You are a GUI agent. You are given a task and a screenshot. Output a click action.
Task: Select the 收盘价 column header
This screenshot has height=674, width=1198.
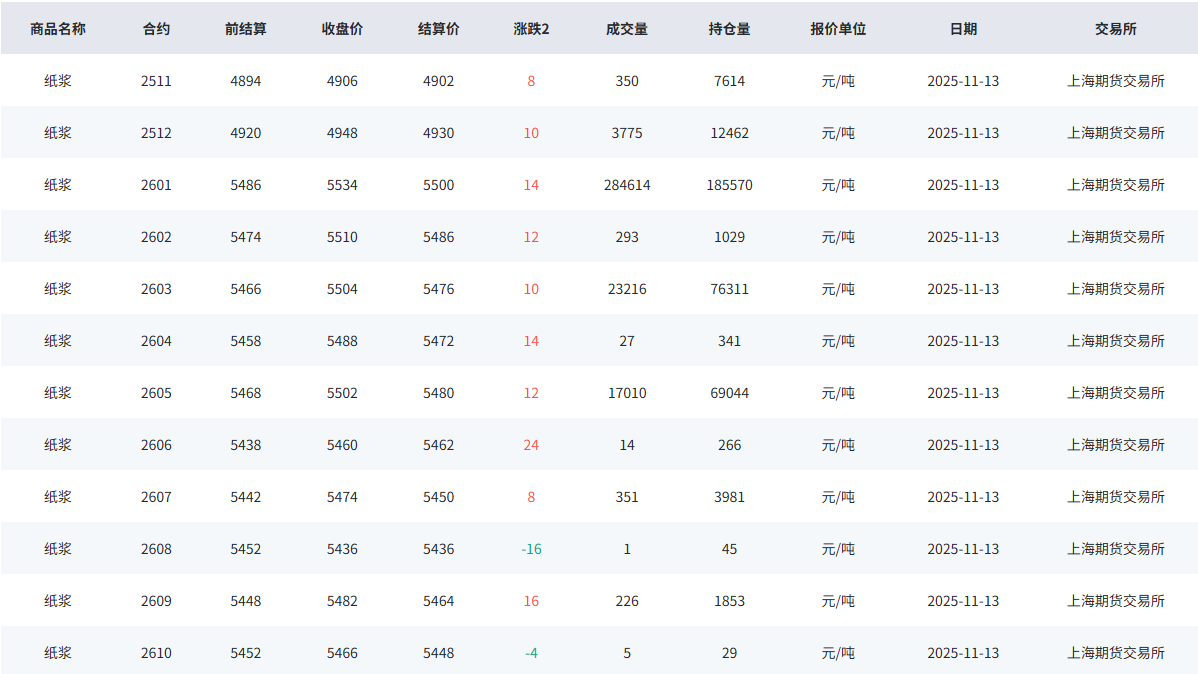click(x=342, y=29)
